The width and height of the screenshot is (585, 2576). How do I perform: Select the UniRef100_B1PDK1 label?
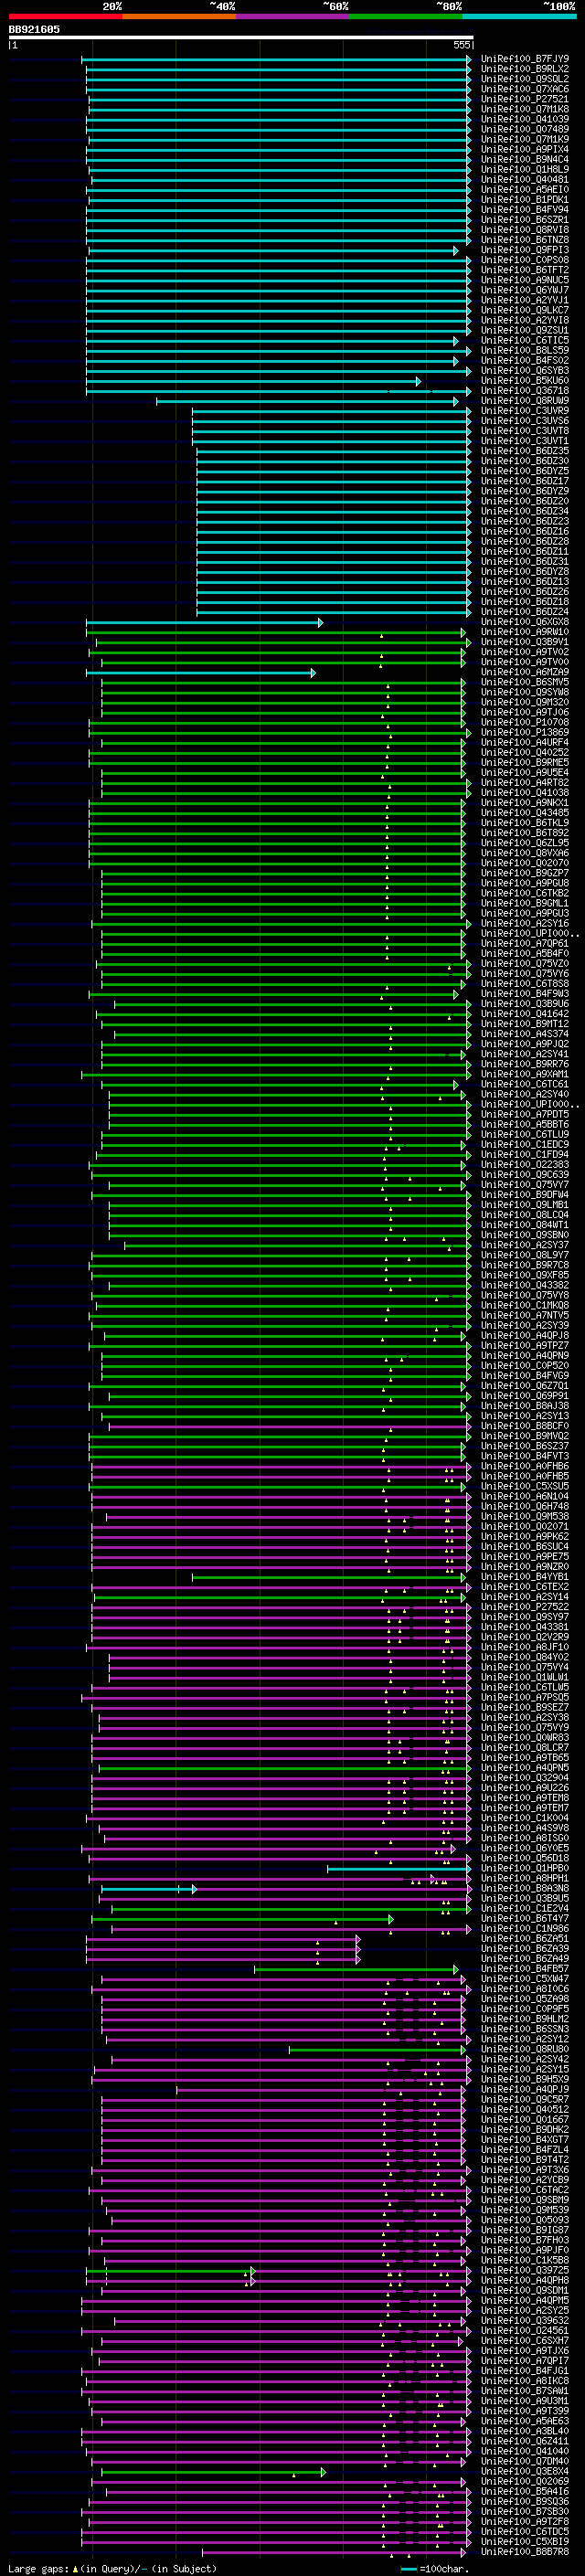[524, 200]
